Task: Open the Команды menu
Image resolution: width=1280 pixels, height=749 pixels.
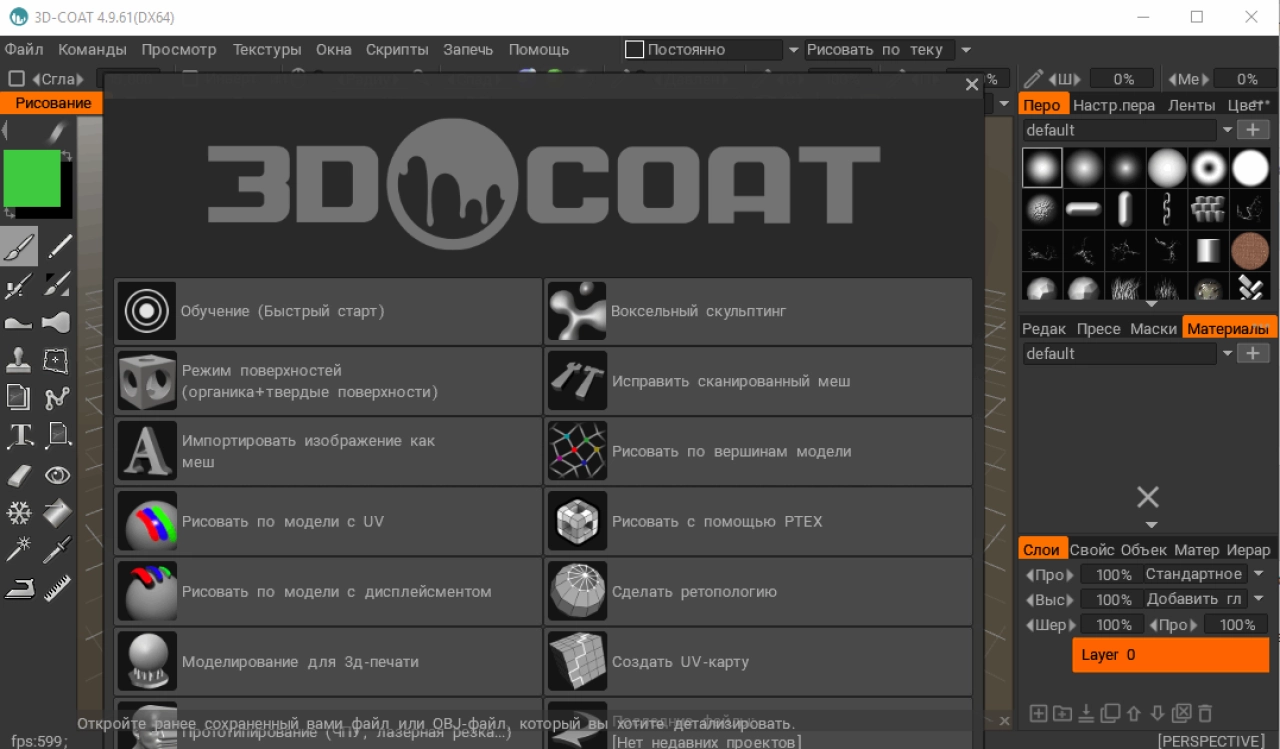Action: [92, 49]
